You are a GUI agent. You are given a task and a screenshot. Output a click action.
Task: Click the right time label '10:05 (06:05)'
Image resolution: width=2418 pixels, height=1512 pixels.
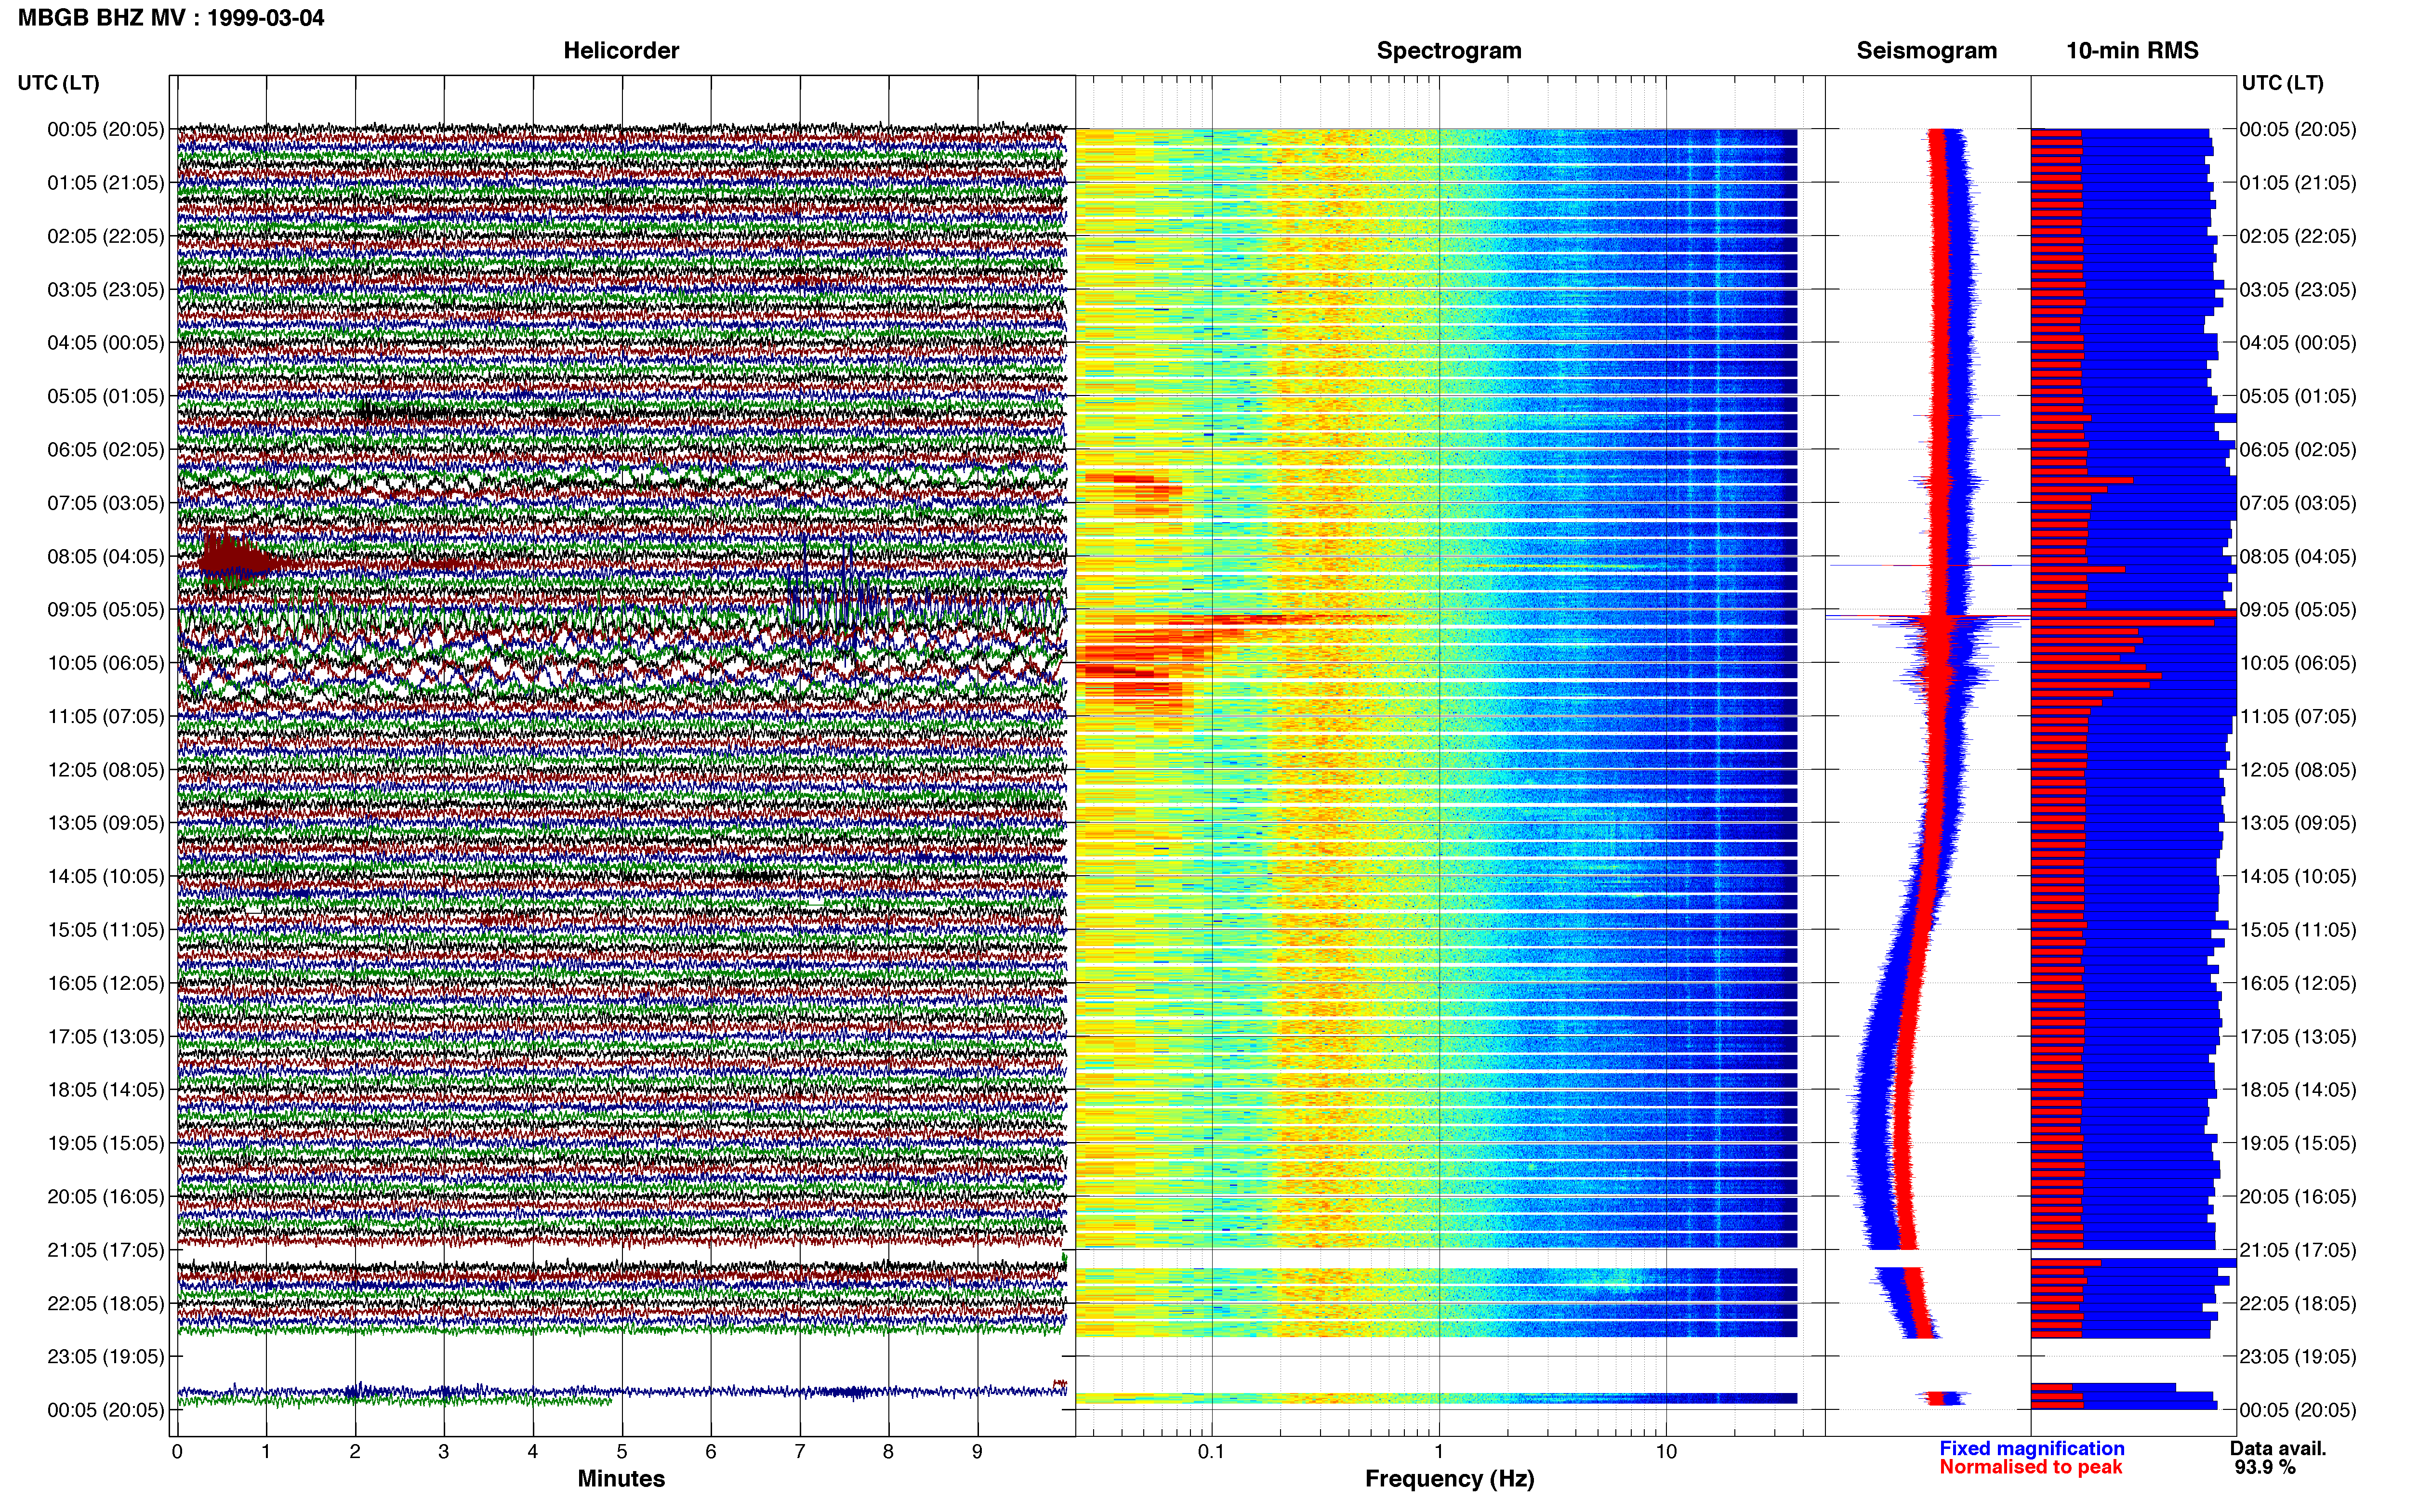2298,663
